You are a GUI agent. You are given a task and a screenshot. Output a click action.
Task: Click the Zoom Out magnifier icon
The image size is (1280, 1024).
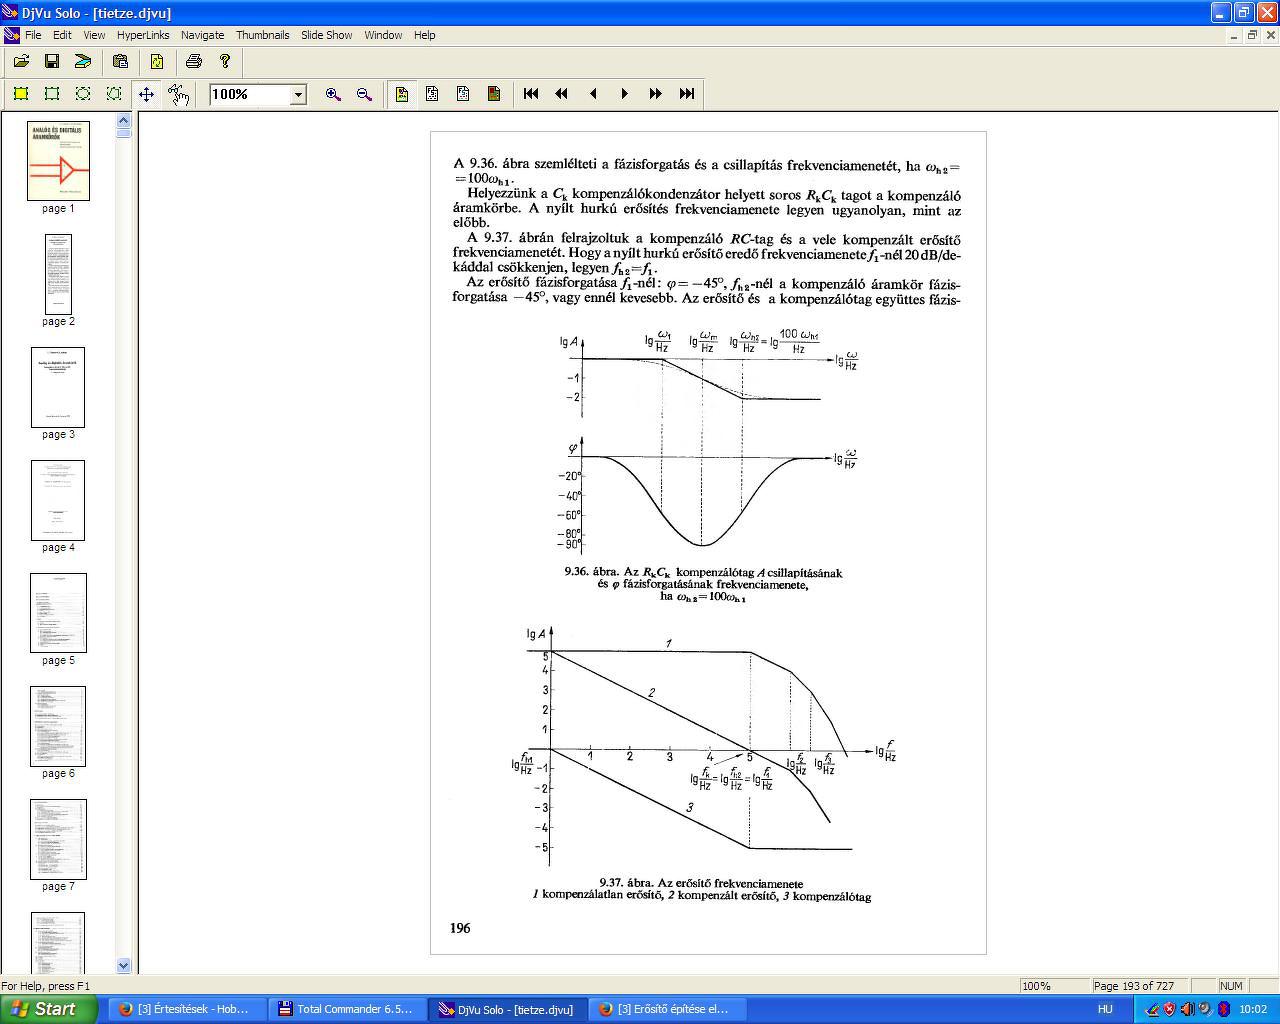click(x=364, y=94)
